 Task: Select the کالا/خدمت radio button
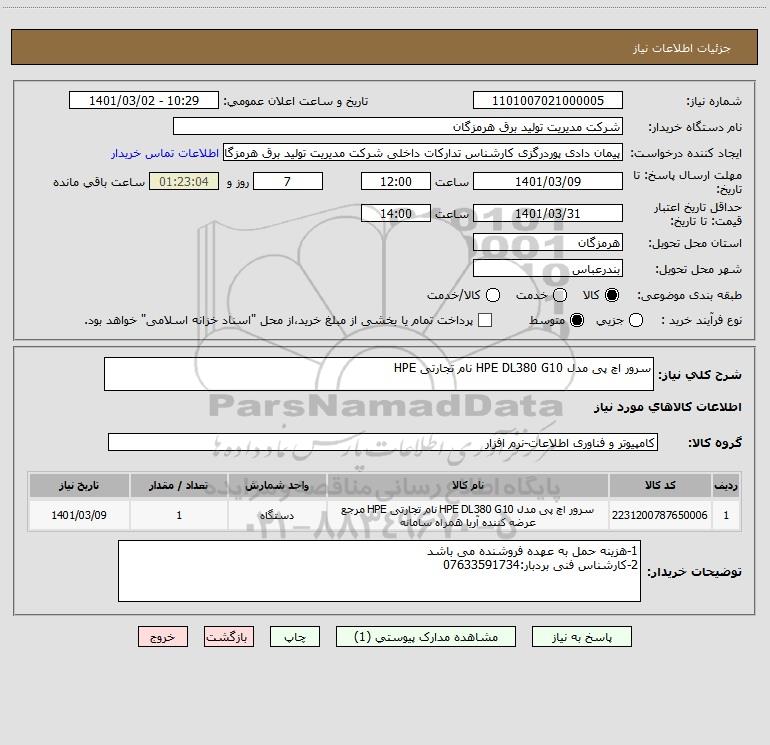pos(493,295)
